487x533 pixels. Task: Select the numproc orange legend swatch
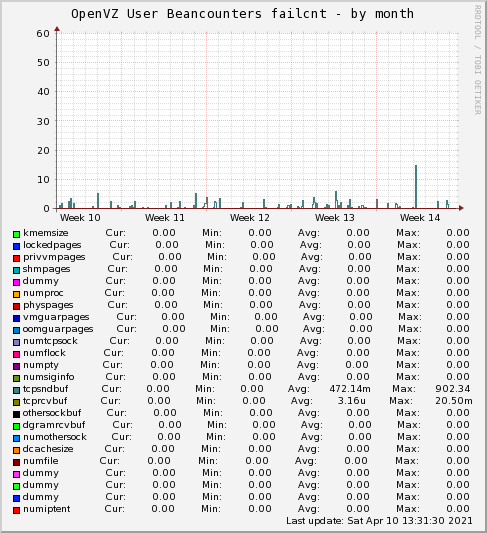(x=16, y=294)
